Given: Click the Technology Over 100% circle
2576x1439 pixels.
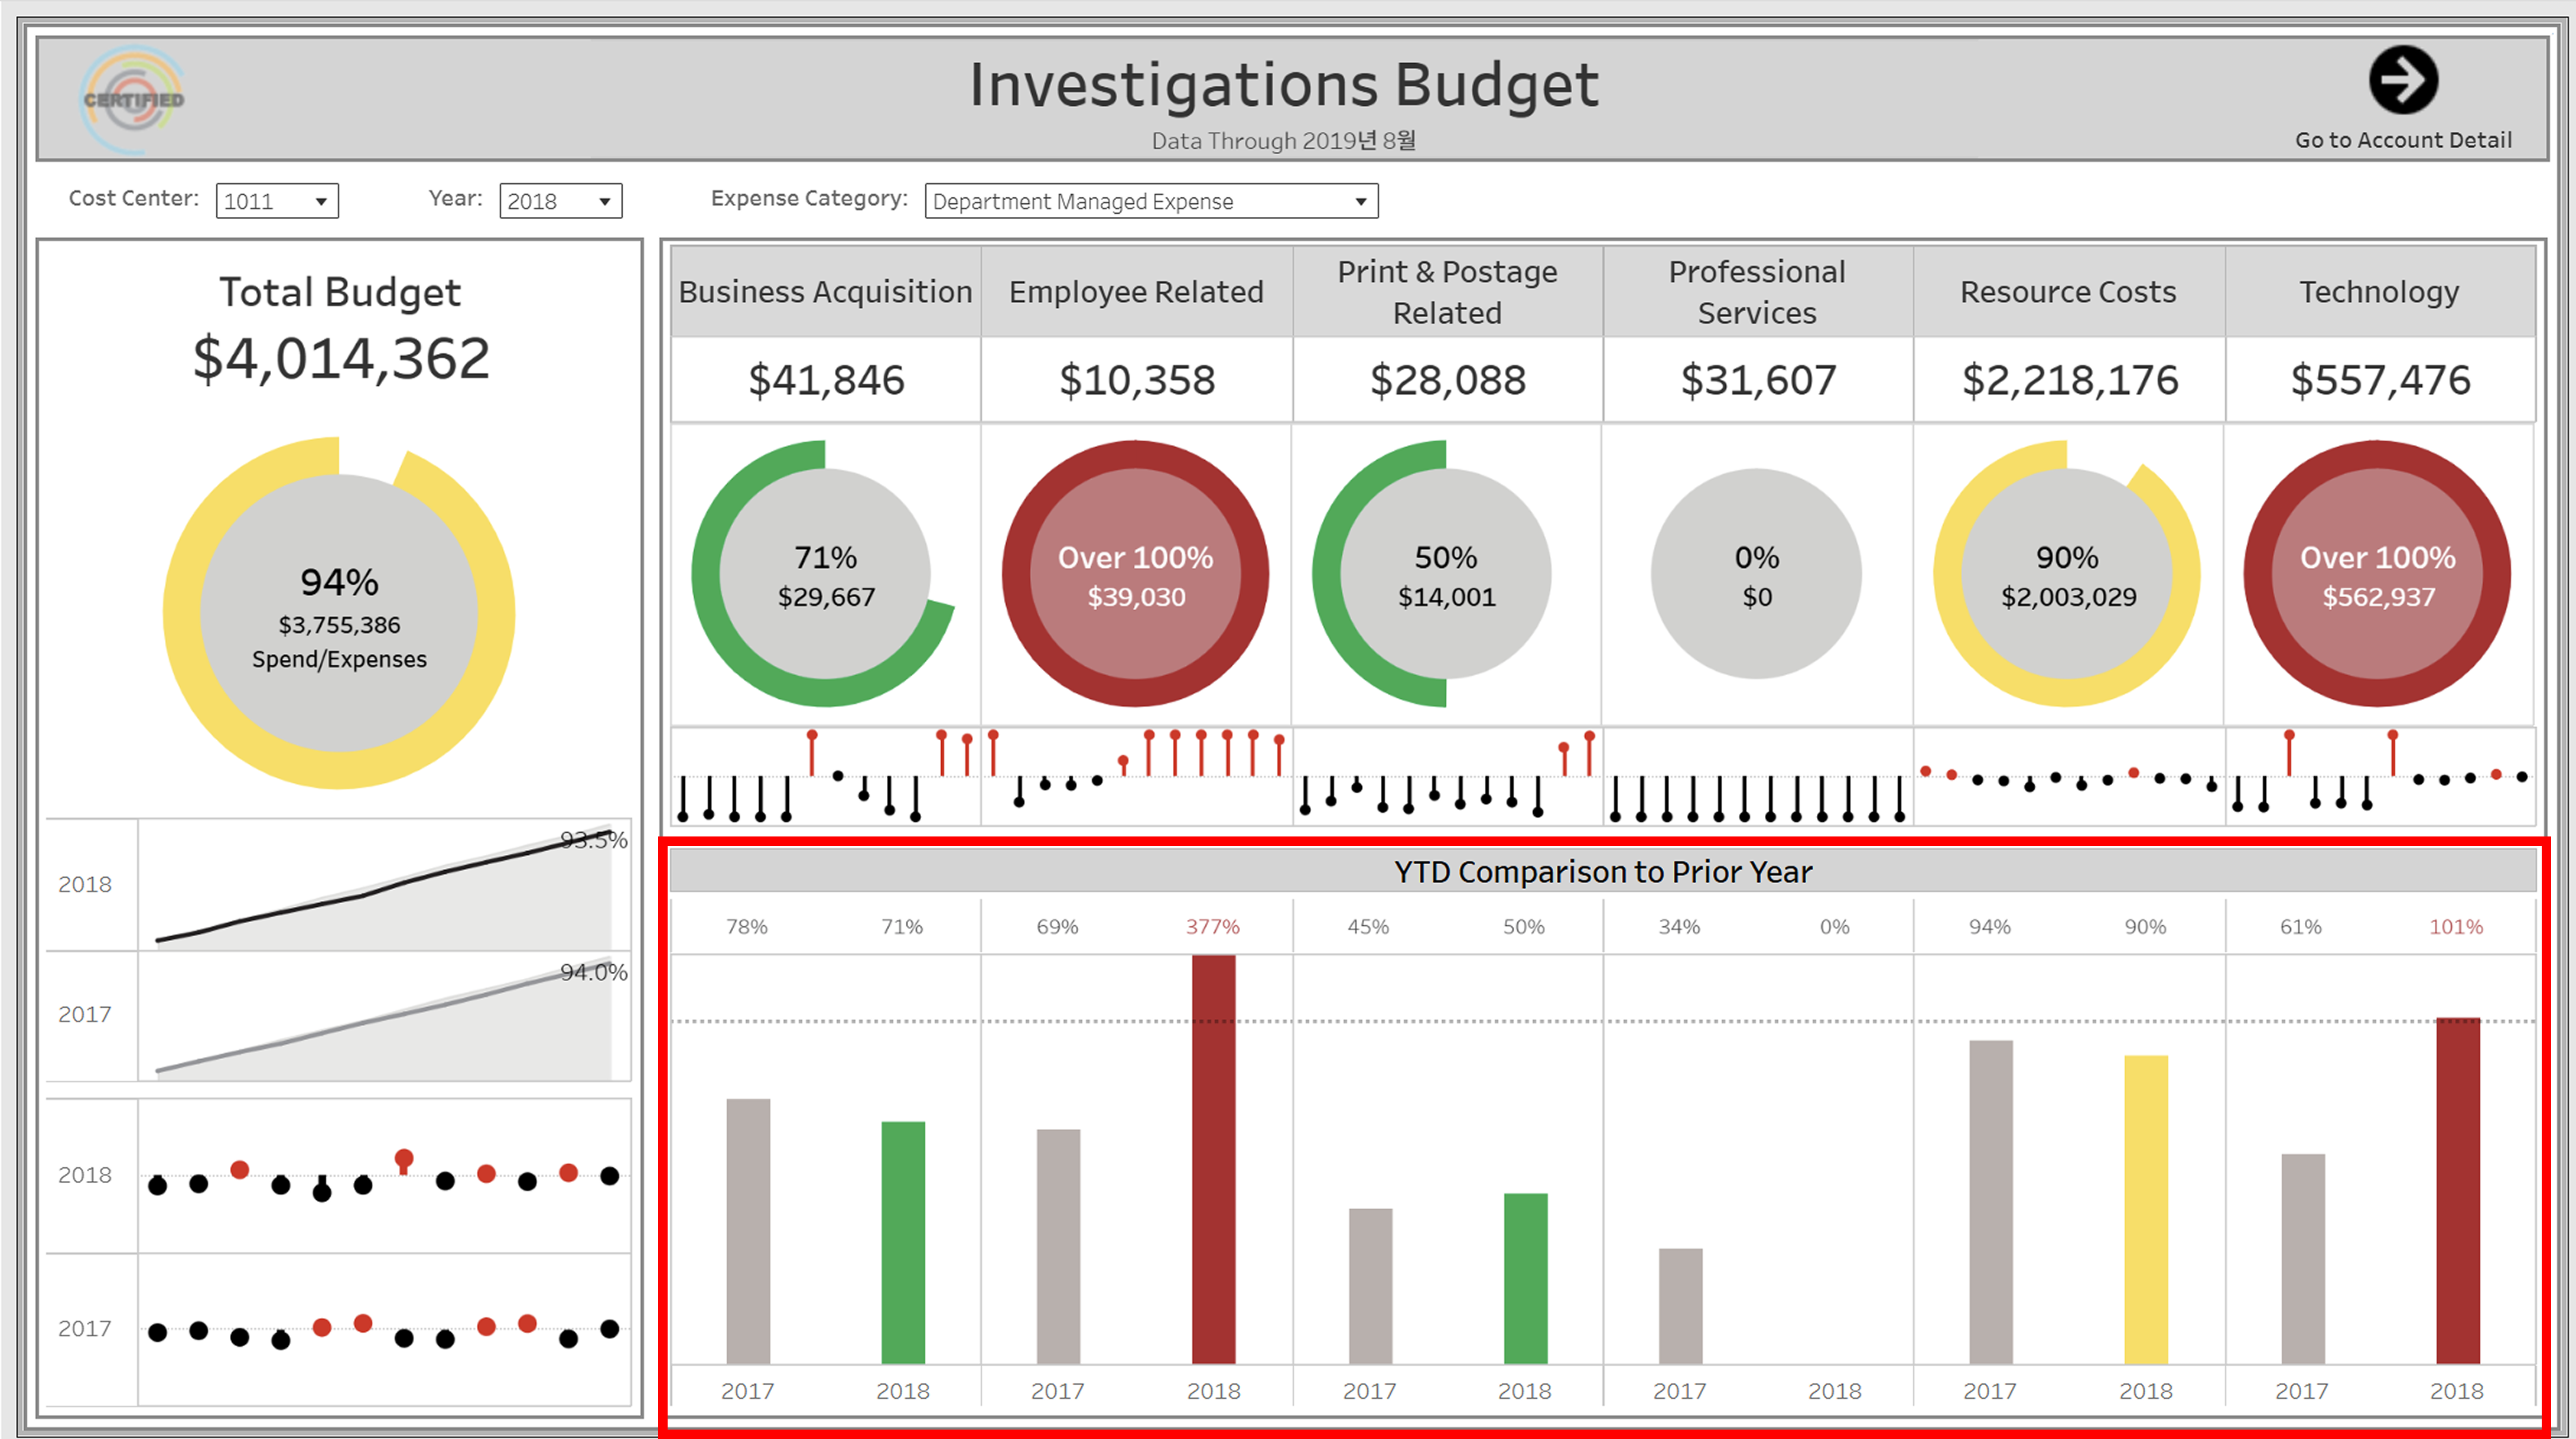Looking at the screenshot, I should (2377, 574).
